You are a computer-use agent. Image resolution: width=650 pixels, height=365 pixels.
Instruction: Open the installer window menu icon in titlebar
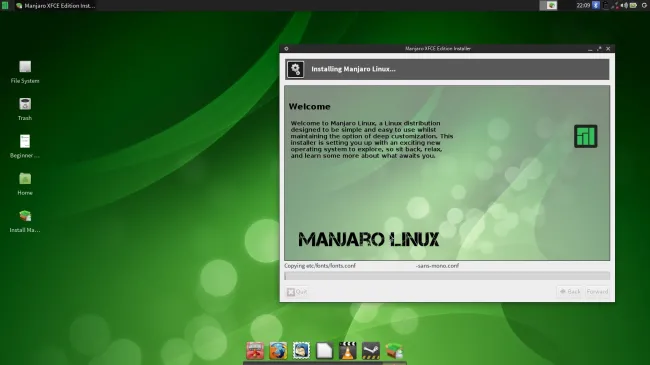click(x=286, y=49)
